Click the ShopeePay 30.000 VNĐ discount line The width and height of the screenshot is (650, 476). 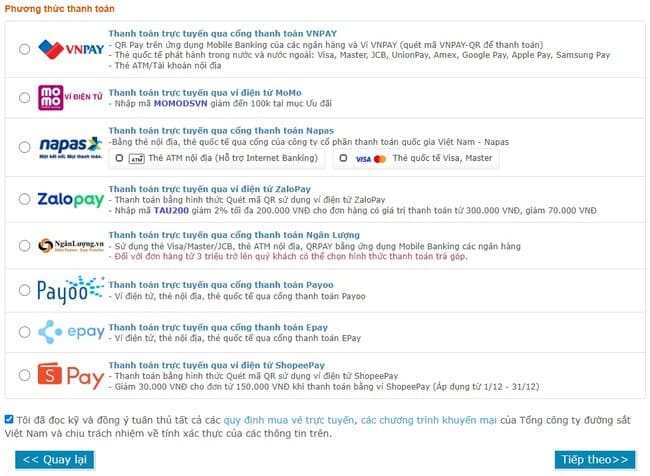click(x=324, y=387)
